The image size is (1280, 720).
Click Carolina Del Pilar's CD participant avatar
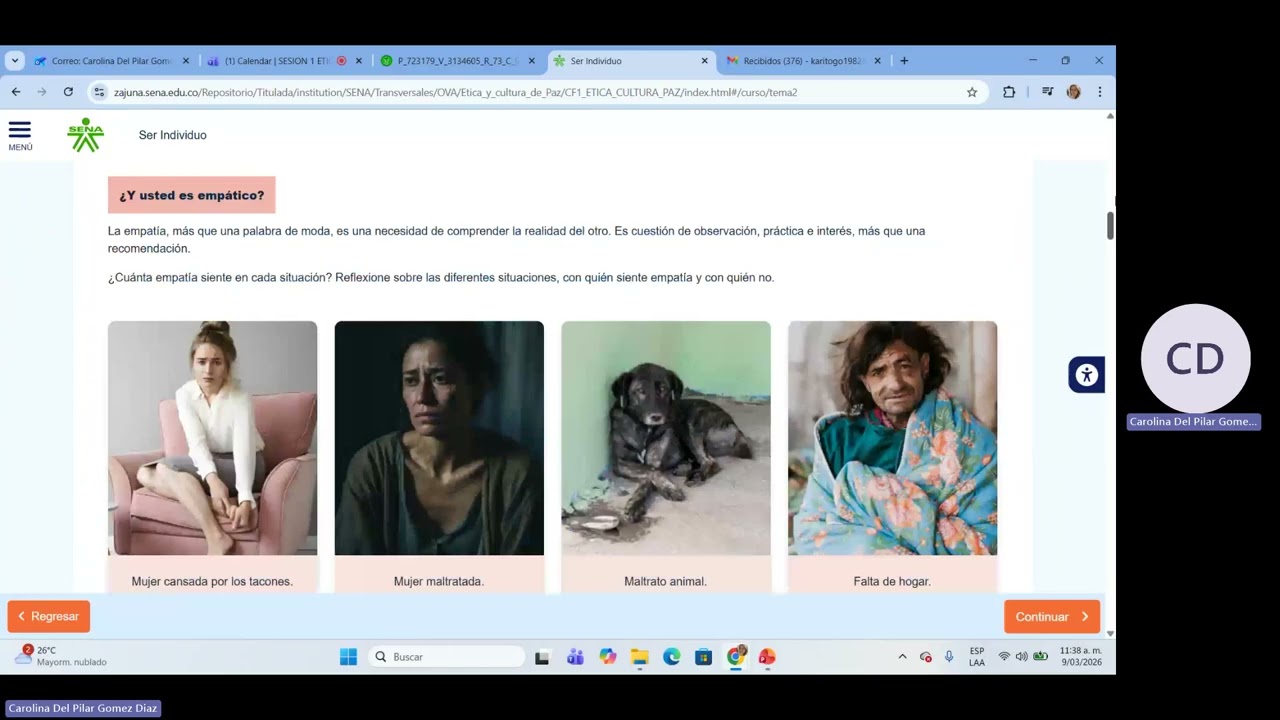point(1195,359)
